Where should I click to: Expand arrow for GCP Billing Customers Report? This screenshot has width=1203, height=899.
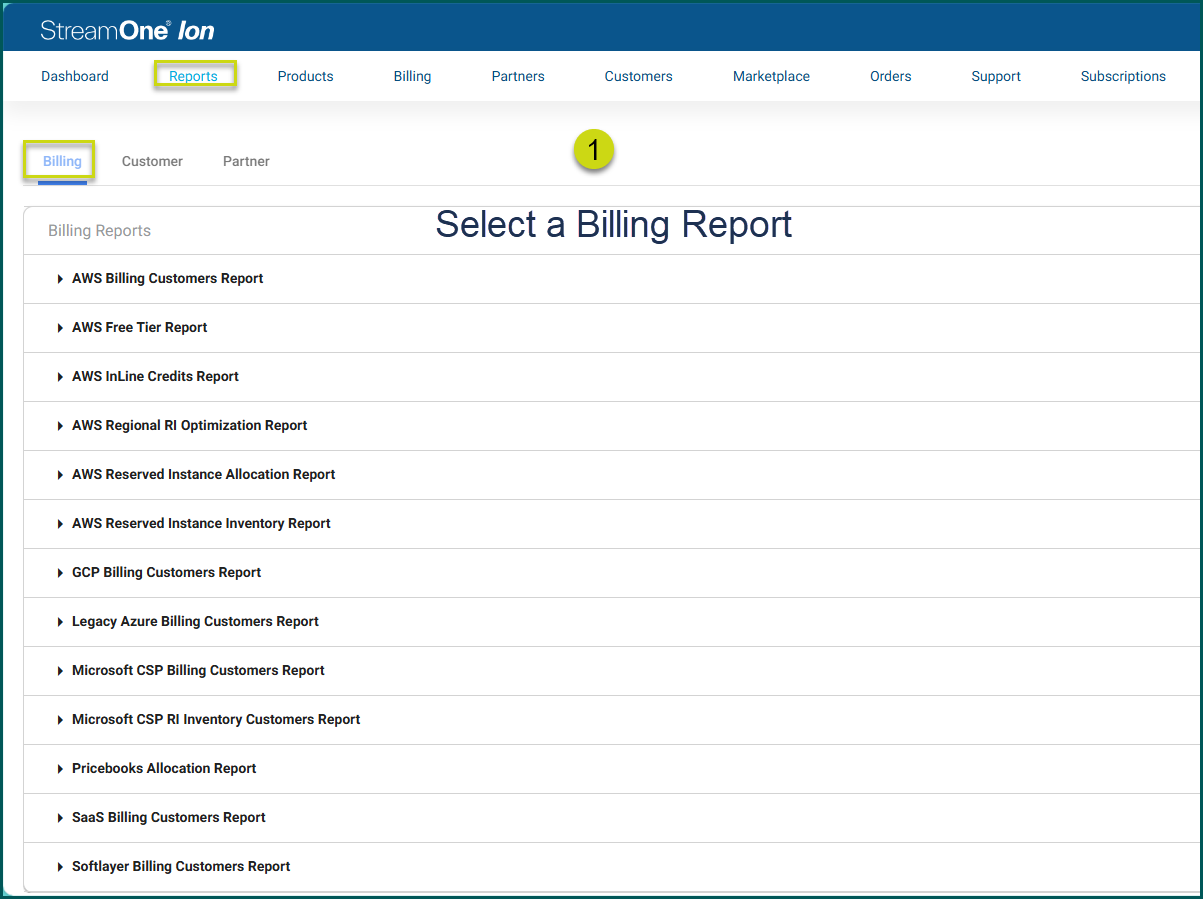61,573
